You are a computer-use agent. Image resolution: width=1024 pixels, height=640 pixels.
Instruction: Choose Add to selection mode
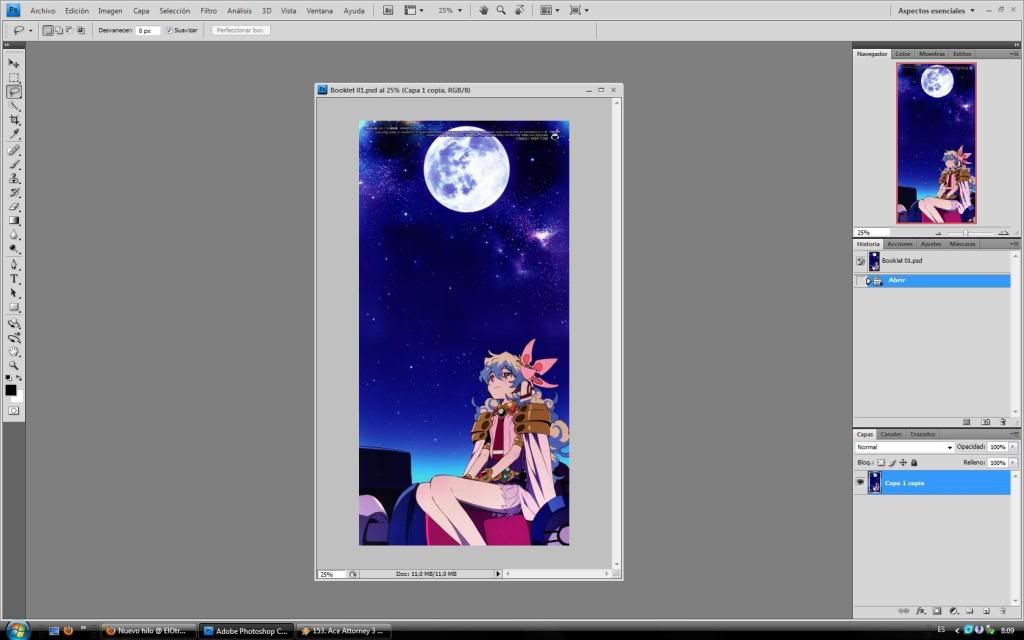coord(59,30)
